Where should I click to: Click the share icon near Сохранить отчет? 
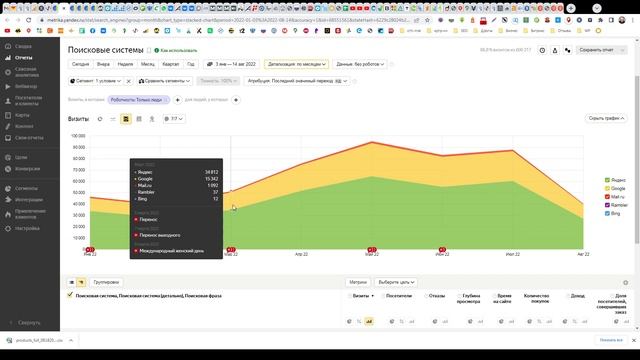click(568, 50)
